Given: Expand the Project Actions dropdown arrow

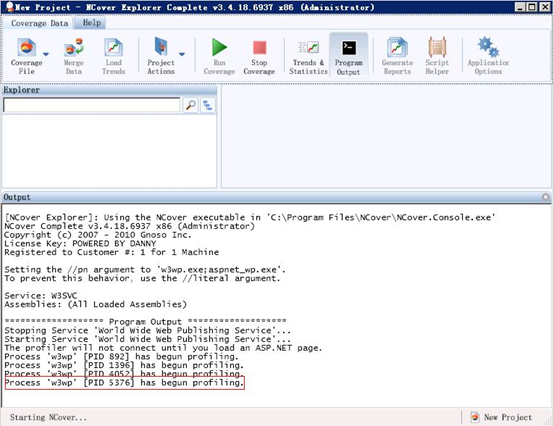Looking at the screenshot, I should pyautogui.click(x=182, y=54).
